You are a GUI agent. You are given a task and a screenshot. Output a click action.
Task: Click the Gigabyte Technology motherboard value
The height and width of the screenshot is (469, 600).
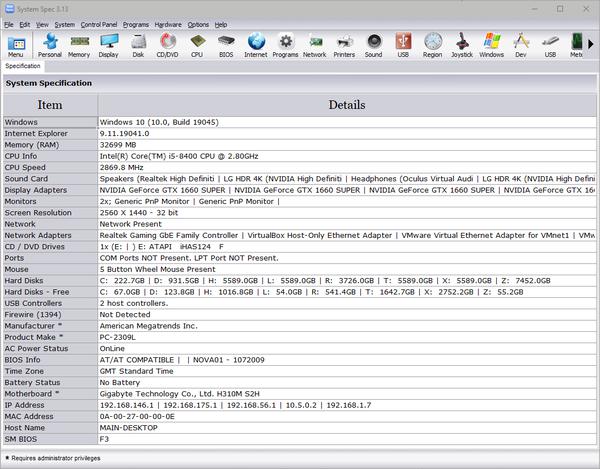tap(179, 394)
